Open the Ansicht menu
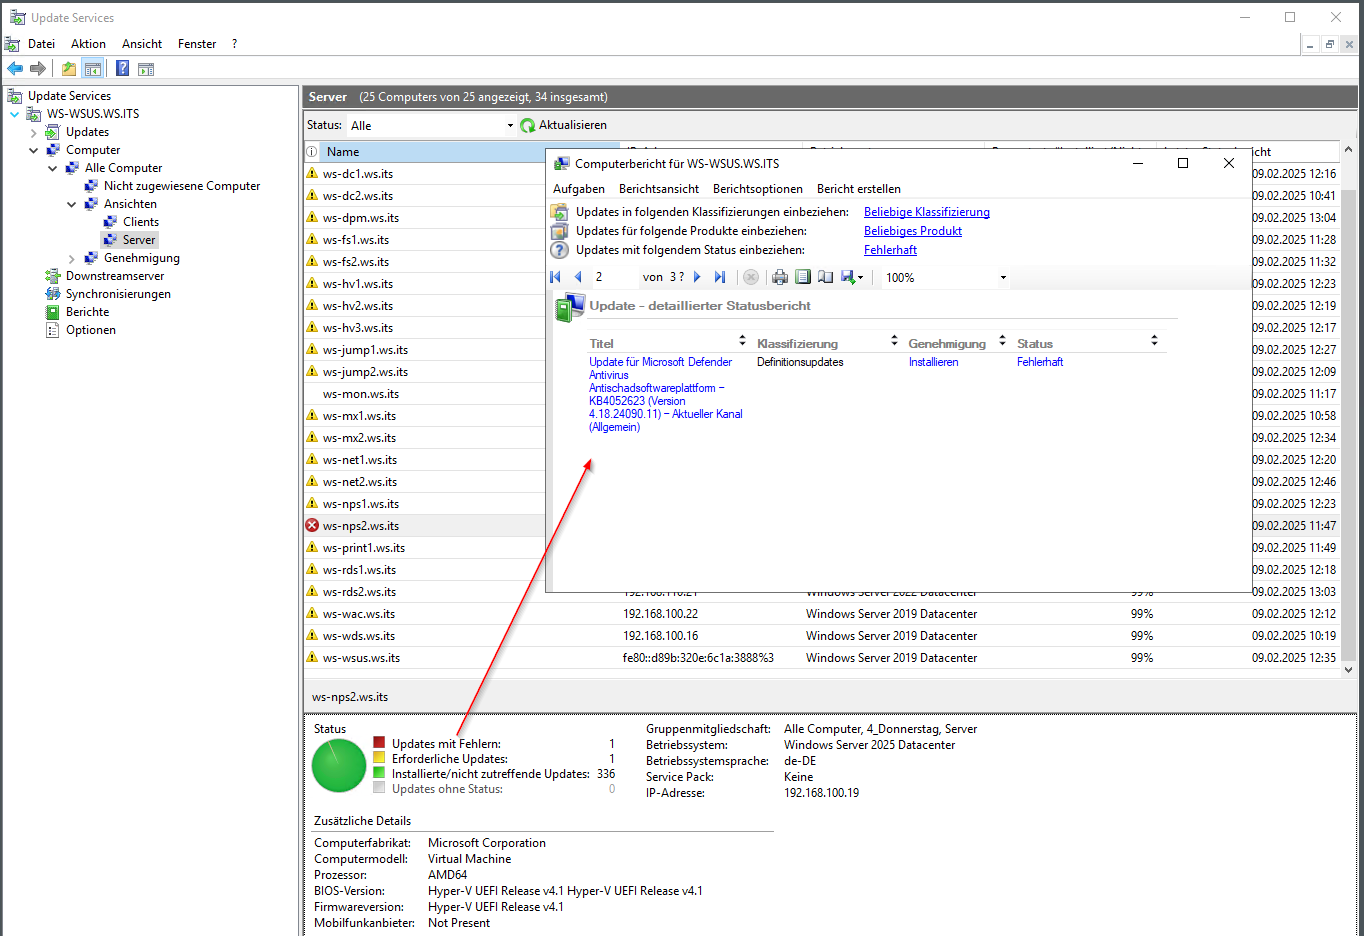The width and height of the screenshot is (1364, 936). [x=142, y=44]
